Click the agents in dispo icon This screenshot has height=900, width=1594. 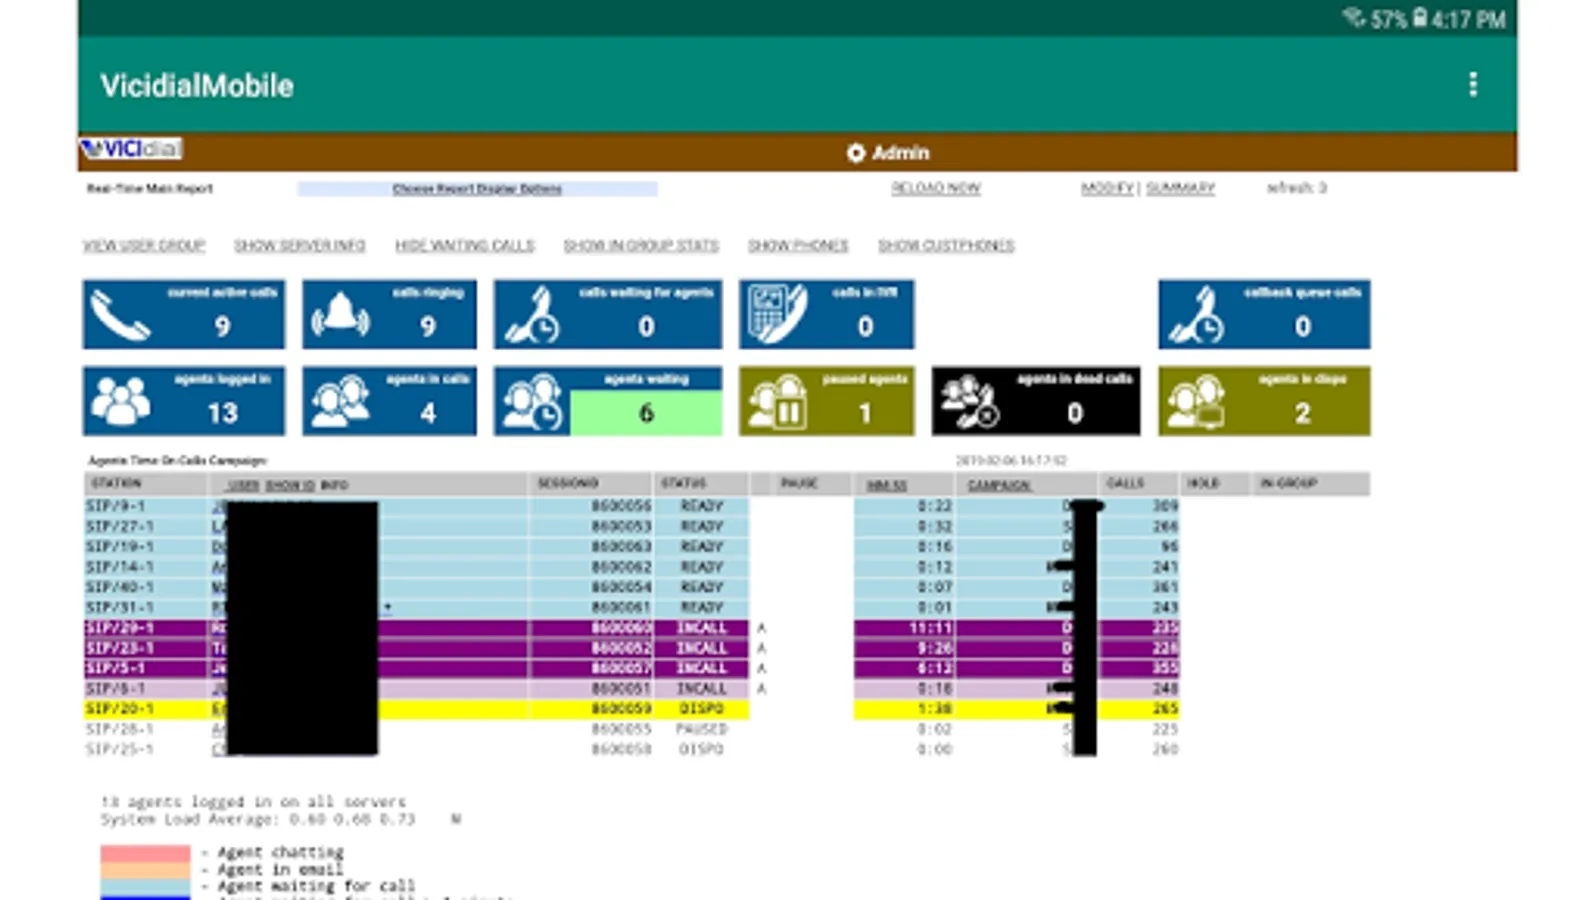[1196, 402]
